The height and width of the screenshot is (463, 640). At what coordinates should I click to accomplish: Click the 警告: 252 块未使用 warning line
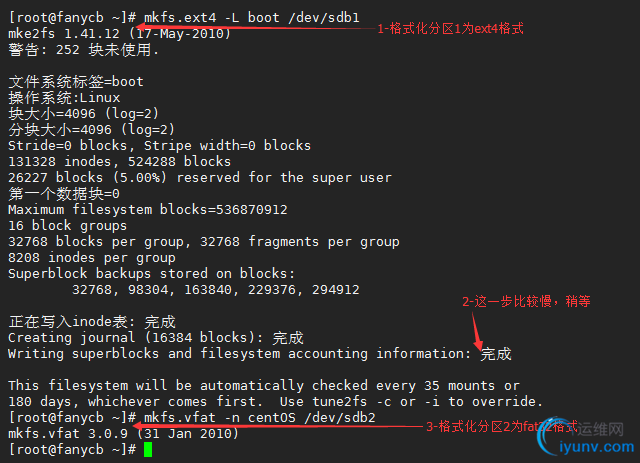tap(84, 50)
